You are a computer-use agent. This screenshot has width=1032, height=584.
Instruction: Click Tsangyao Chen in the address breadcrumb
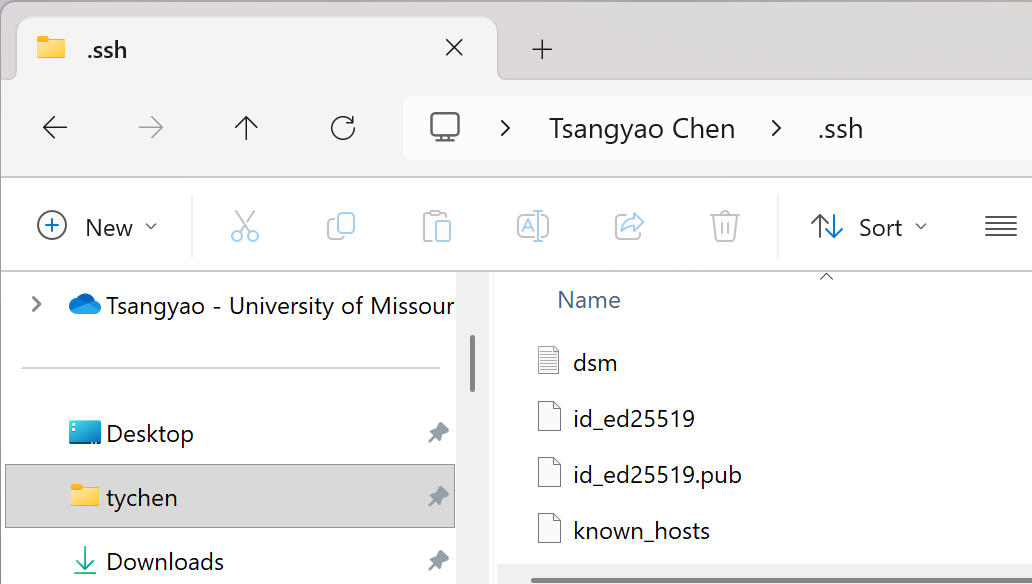tap(642, 129)
